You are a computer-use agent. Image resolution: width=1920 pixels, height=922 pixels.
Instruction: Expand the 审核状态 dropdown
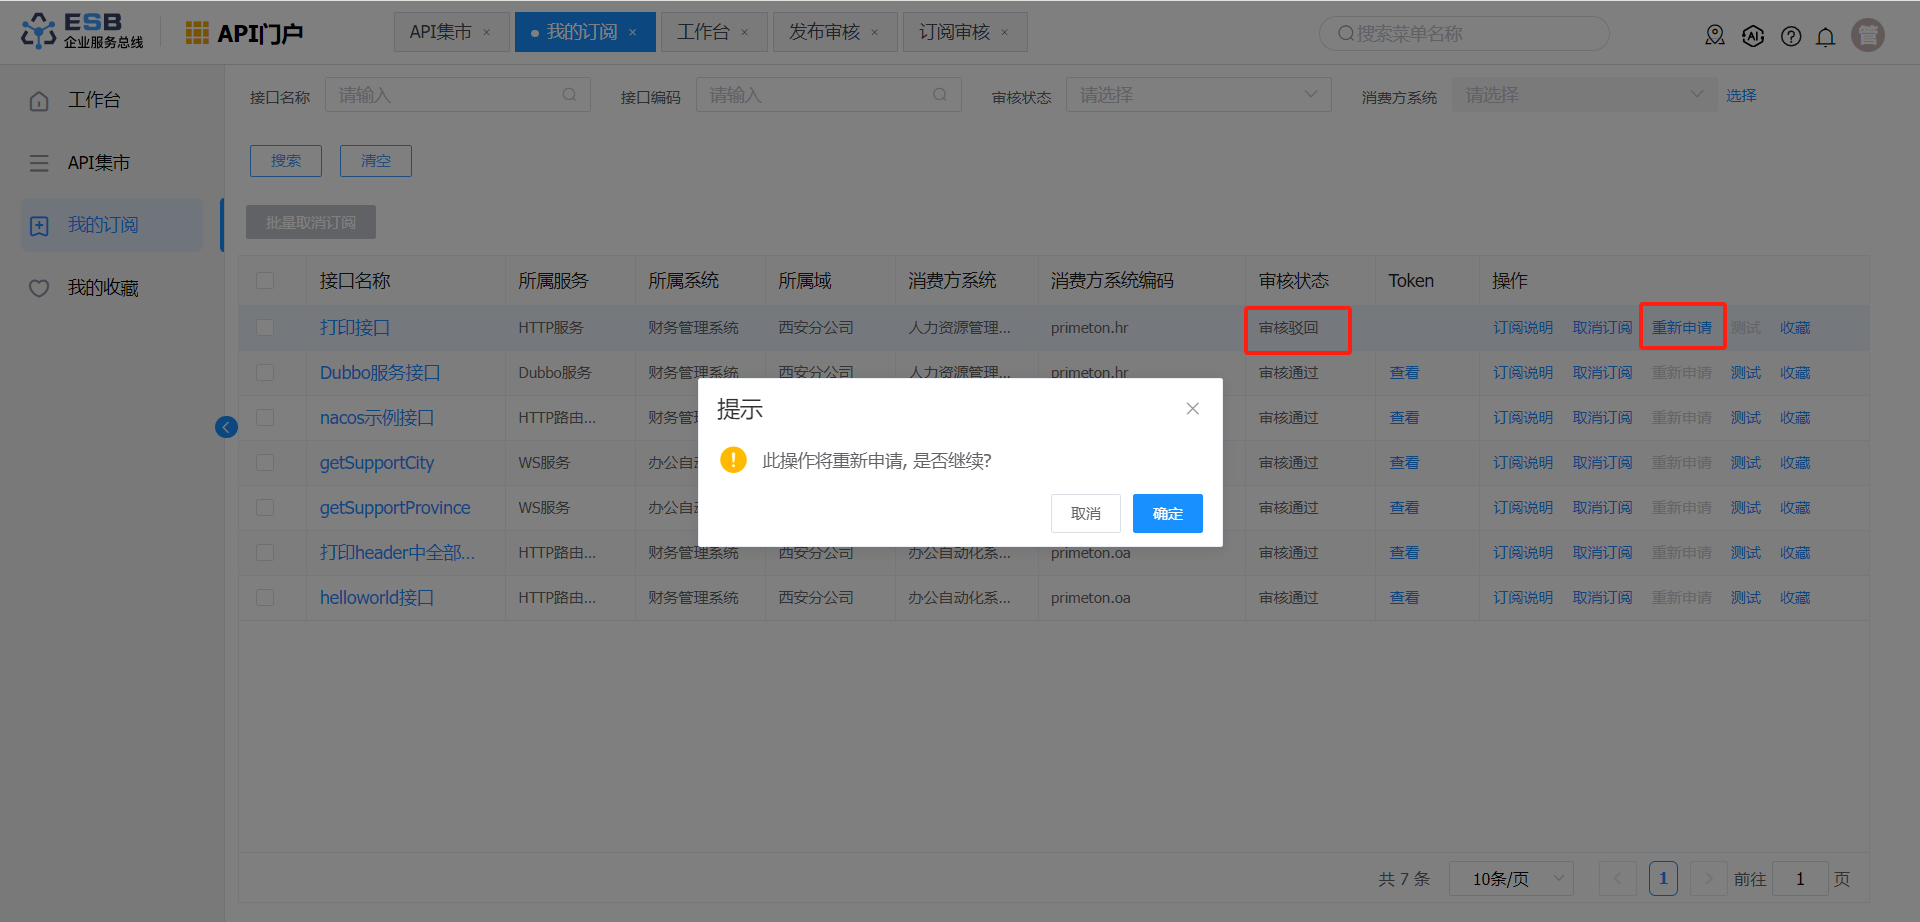1198,95
